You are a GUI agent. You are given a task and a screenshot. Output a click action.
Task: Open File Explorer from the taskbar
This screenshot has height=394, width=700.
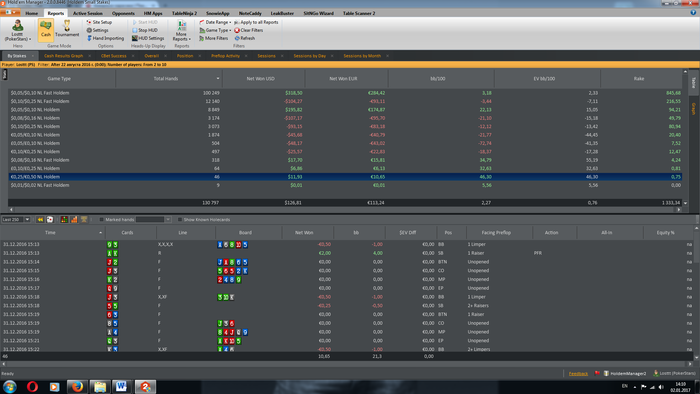pyautogui.click(x=99, y=386)
